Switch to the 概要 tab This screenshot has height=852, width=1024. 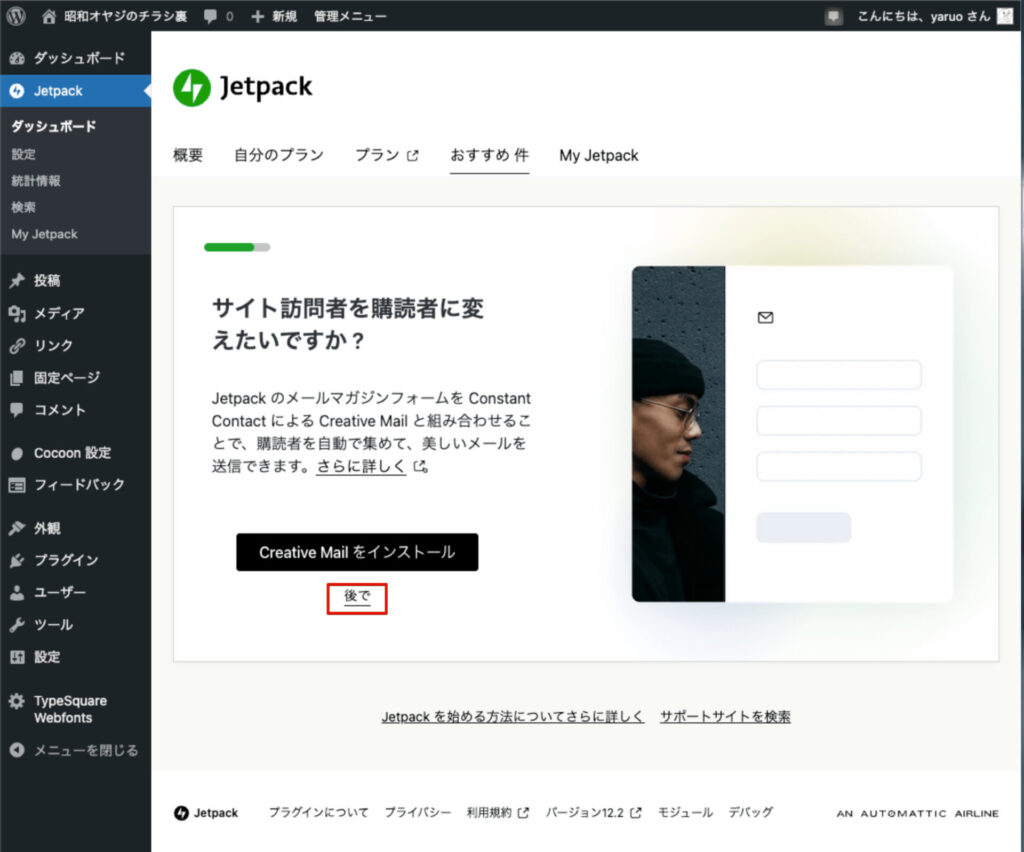188,155
